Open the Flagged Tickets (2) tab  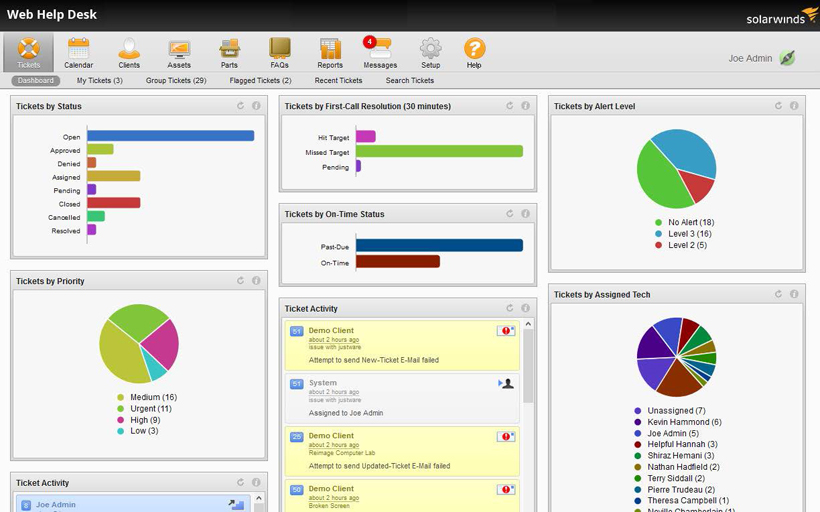pyautogui.click(x=260, y=80)
